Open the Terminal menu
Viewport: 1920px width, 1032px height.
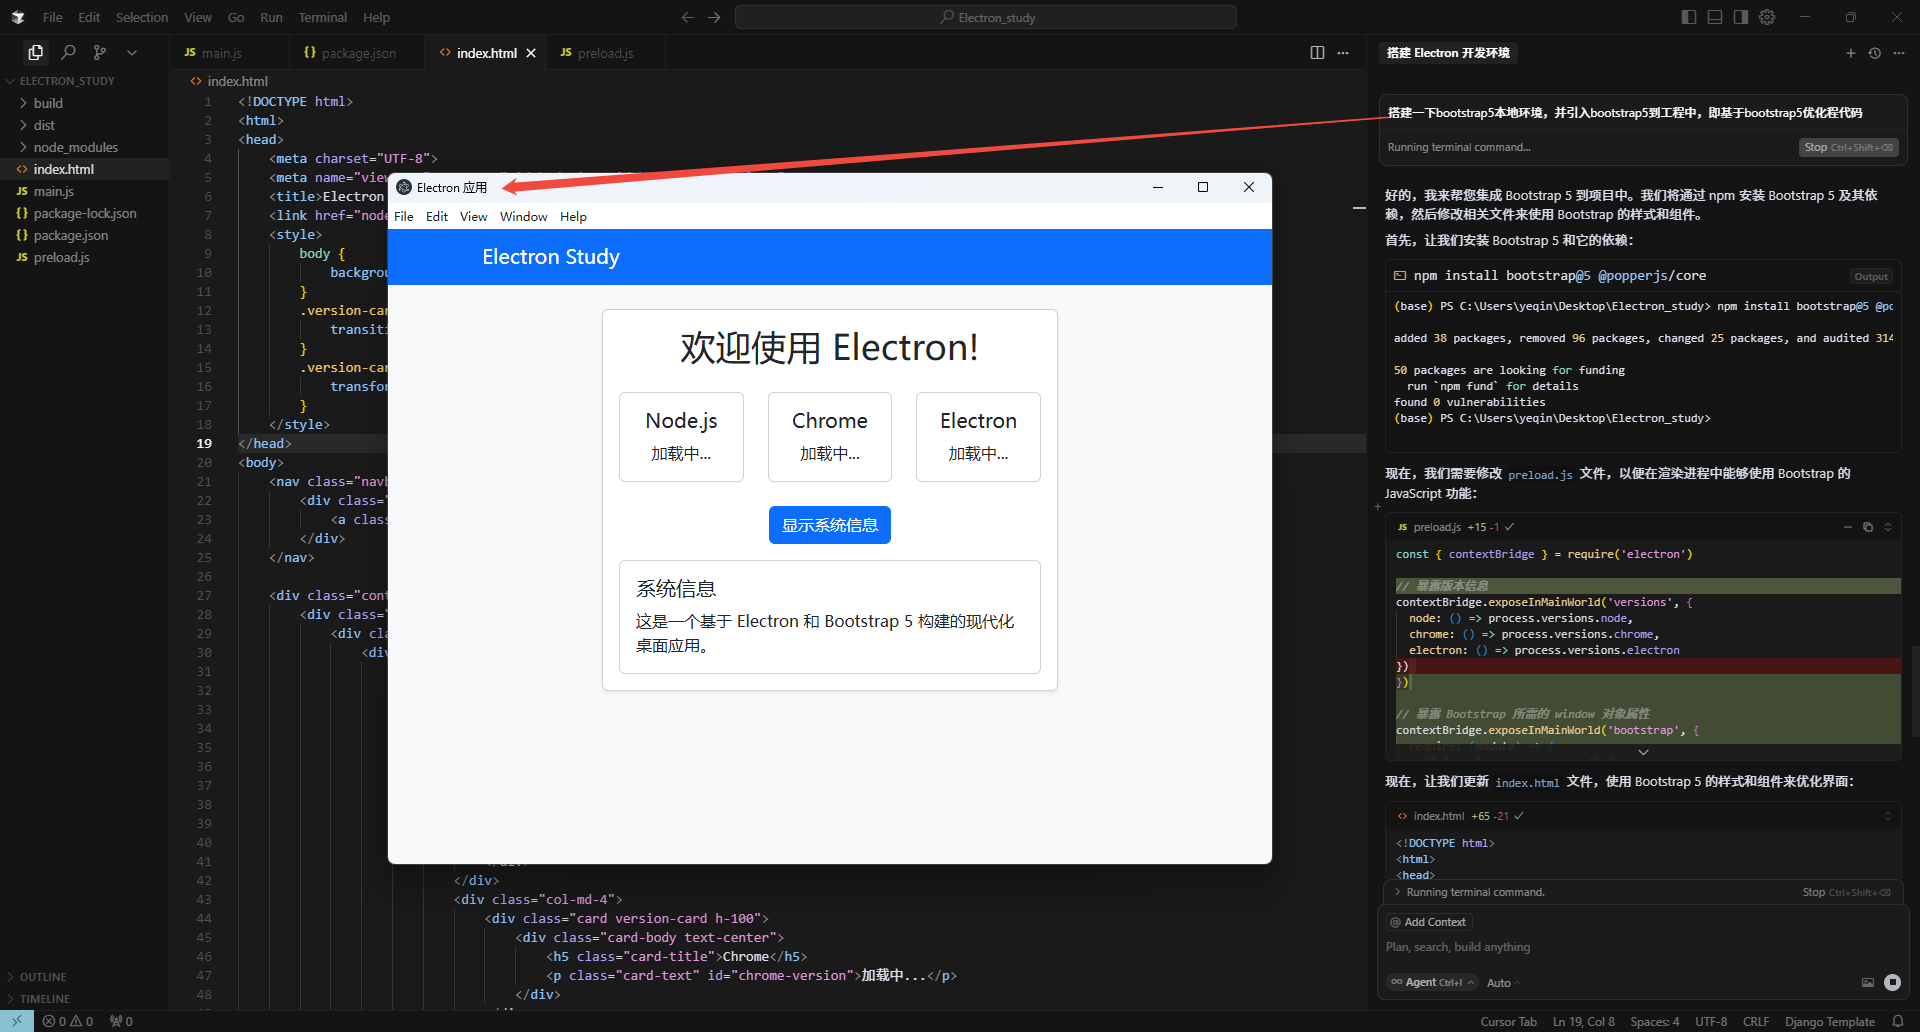(322, 17)
